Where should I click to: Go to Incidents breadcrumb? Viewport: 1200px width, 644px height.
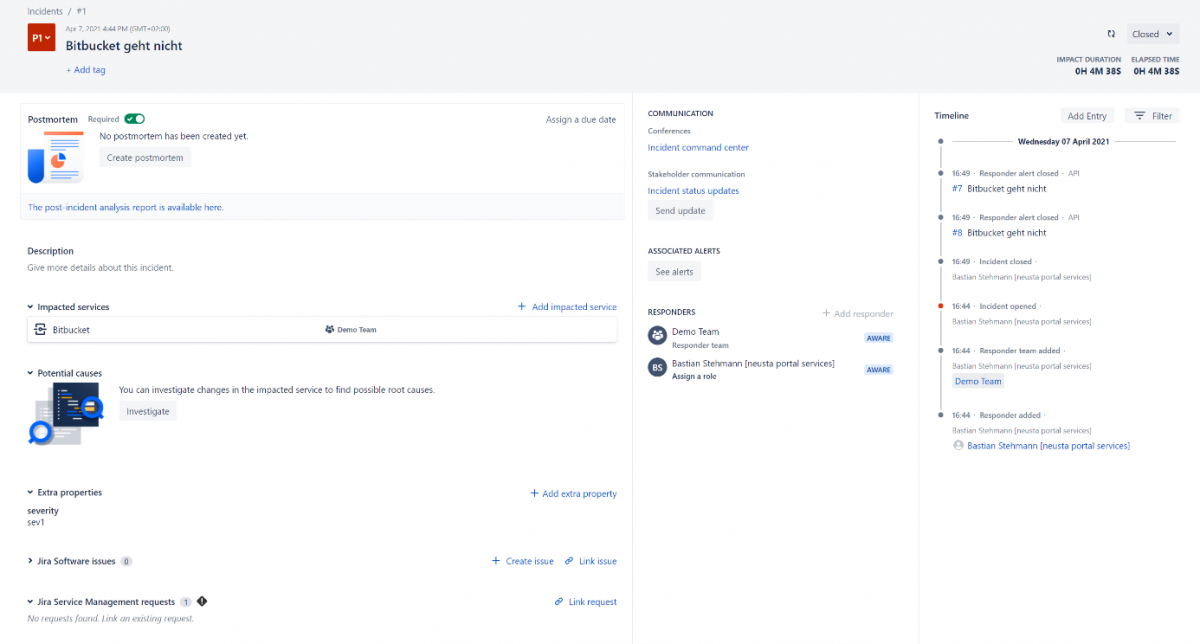point(45,11)
